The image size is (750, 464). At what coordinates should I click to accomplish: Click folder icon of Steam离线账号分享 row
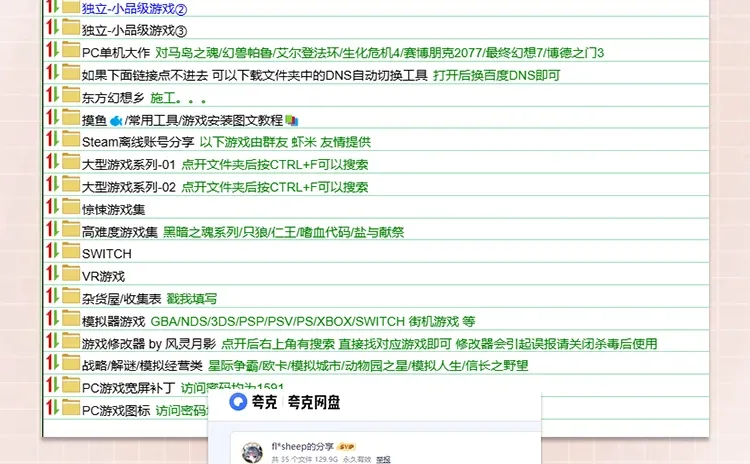pos(71,139)
